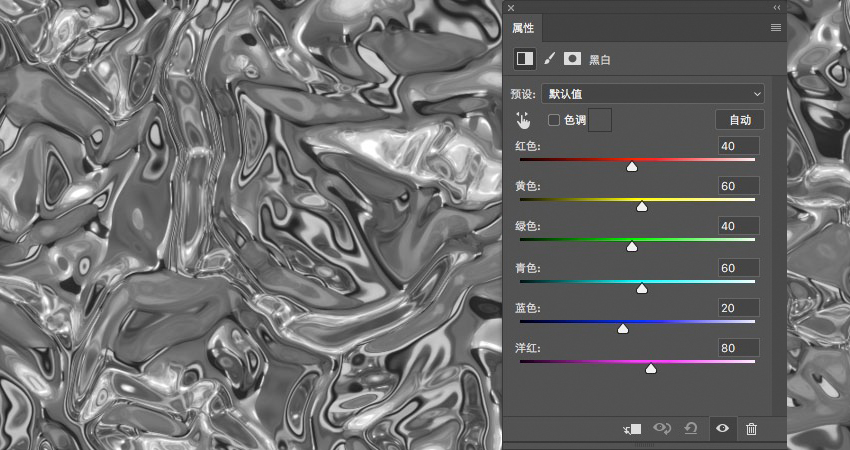
Task: Open the 预设 preset dropdown
Action: tap(653, 94)
